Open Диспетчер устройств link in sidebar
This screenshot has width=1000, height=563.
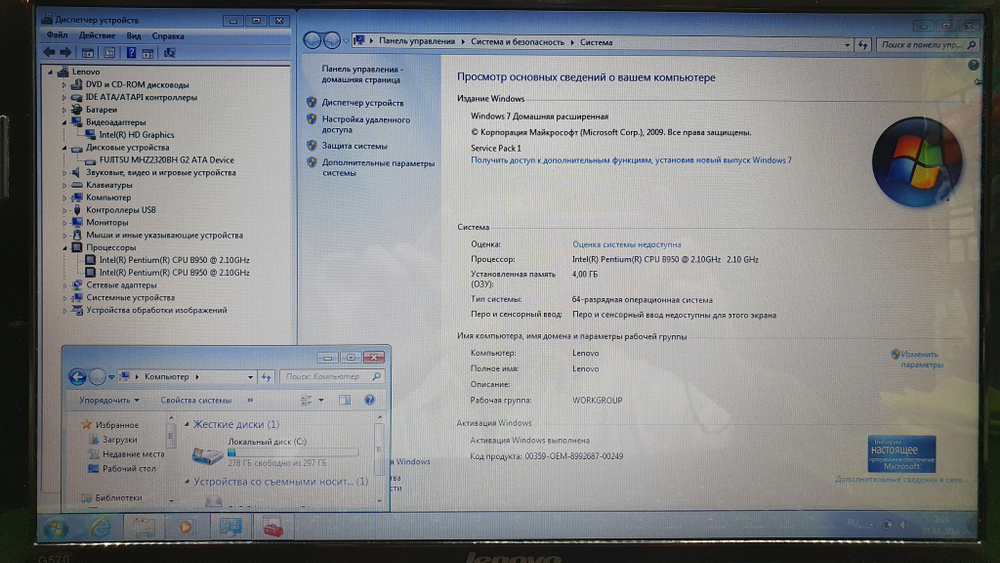362,103
